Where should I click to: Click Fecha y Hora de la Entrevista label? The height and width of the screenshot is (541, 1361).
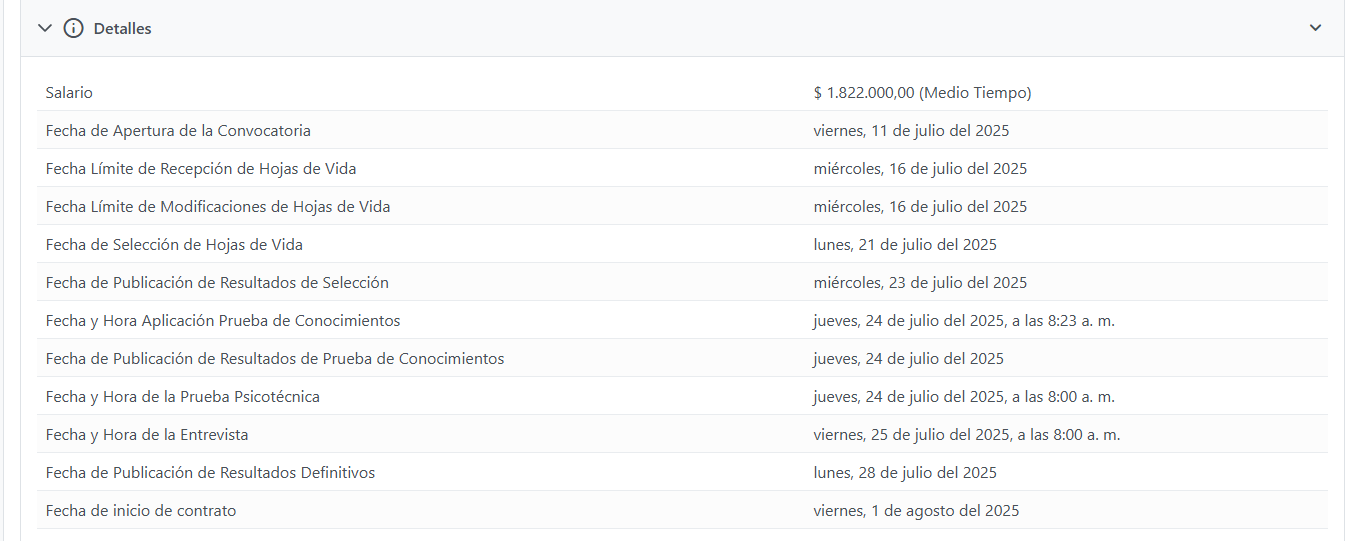click(147, 435)
